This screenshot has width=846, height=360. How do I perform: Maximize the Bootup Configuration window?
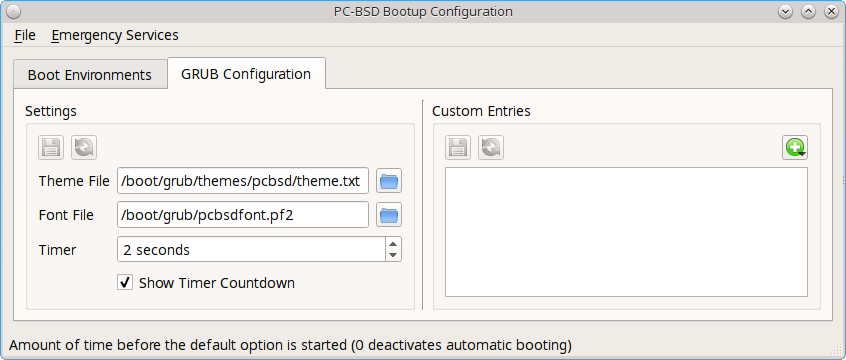pyautogui.click(x=808, y=11)
